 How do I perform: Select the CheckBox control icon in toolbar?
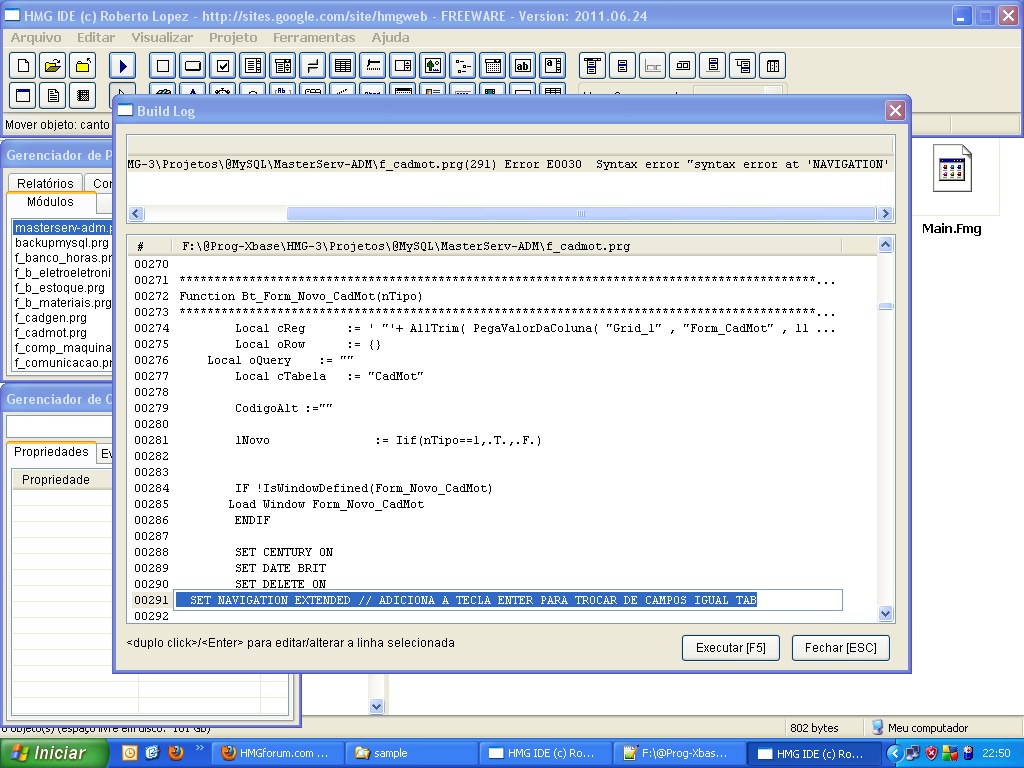[x=223, y=66]
